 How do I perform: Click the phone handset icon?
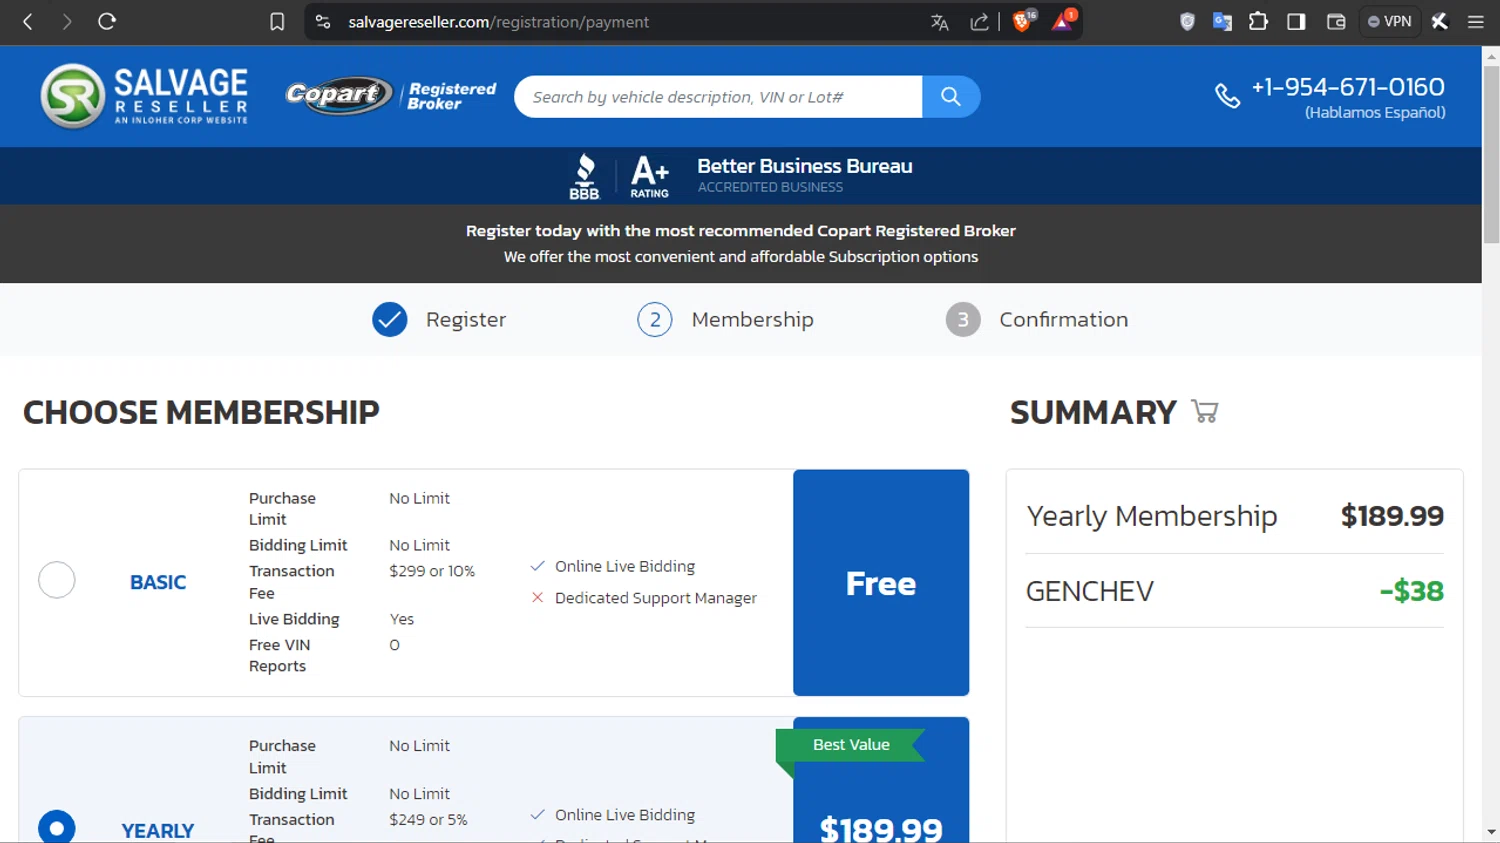pos(1227,96)
